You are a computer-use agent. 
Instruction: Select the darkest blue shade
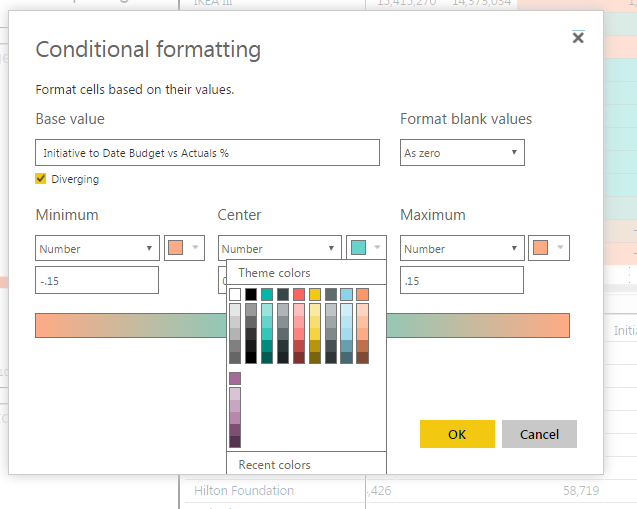pyautogui.click(x=347, y=357)
